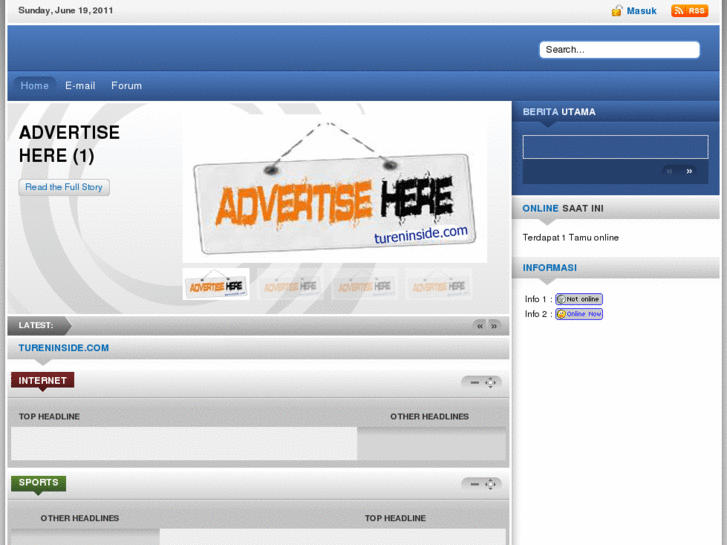Click the large Advertise Here banner image
Screen dimensions: 727x545
334,190
